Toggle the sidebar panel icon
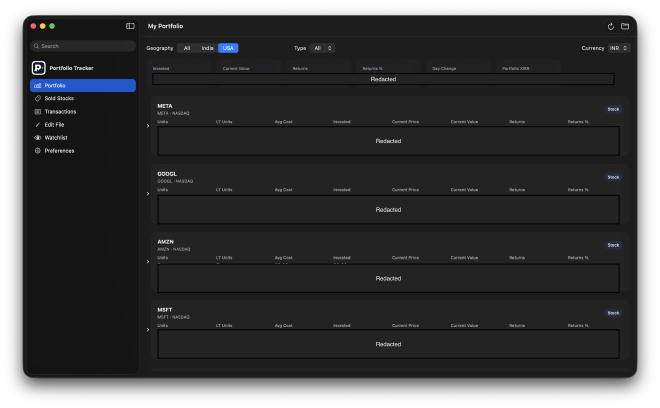 [130, 26]
